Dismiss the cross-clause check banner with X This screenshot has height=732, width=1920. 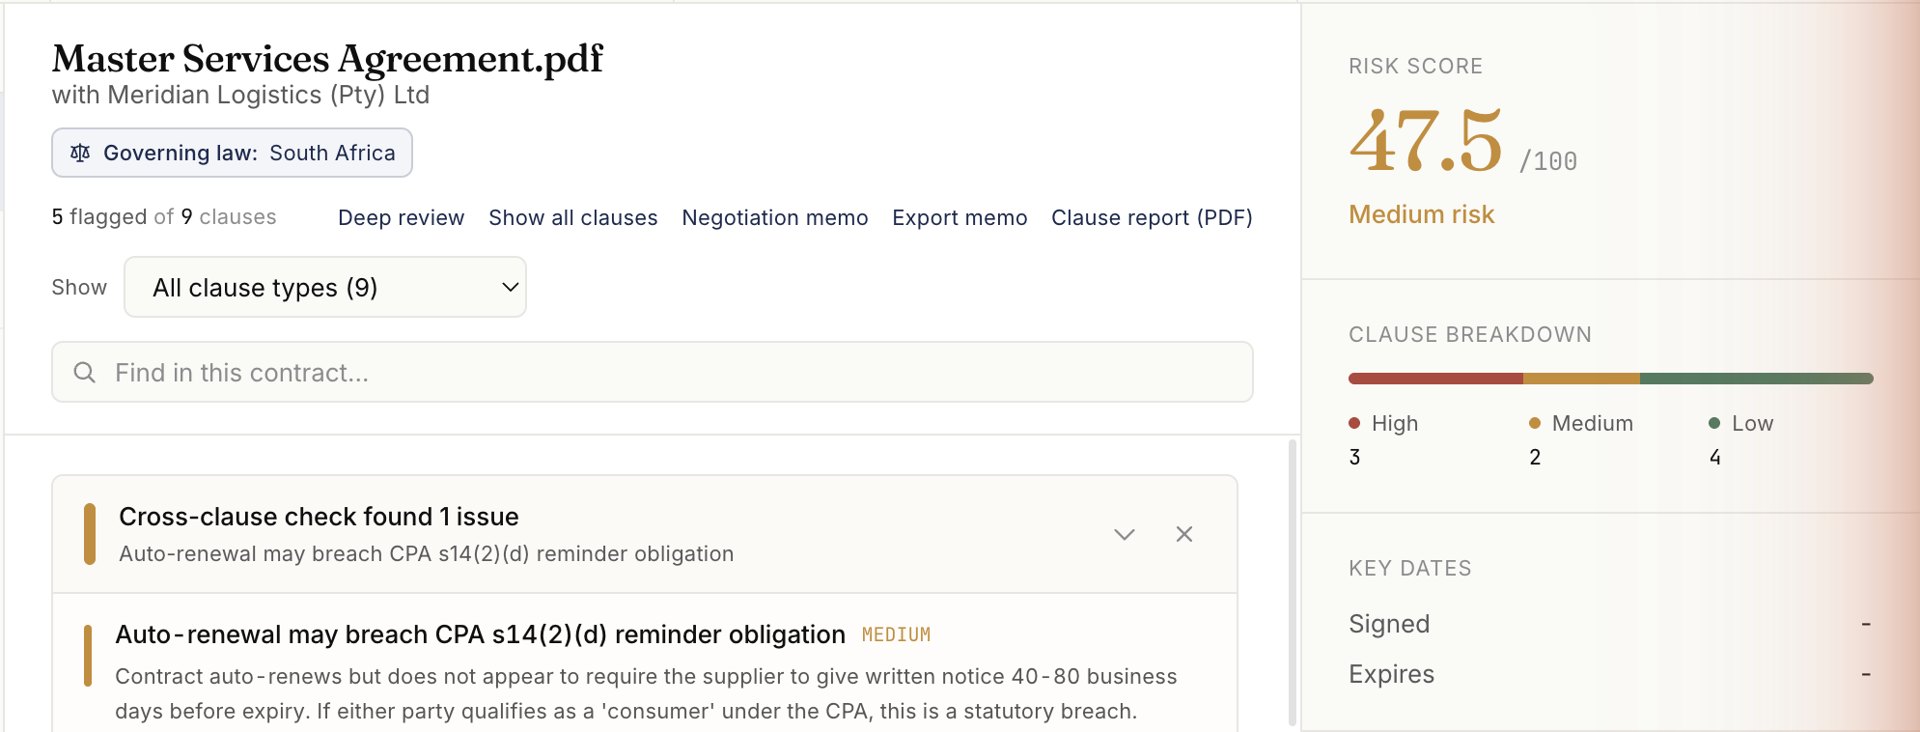click(x=1184, y=534)
